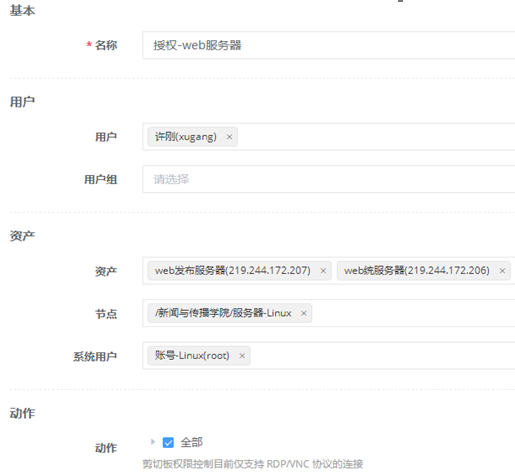Click the 资产 field label
This screenshot has height=474, width=515.
click(106, 271)
